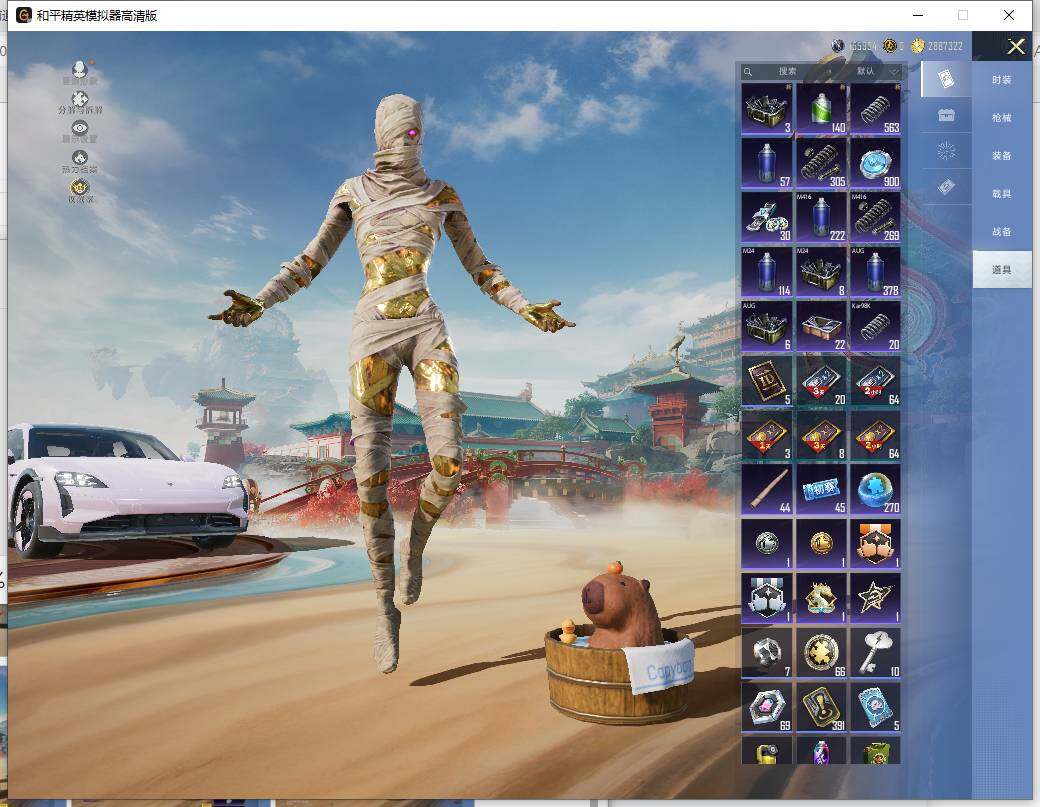
Task: Expand the 默认 sort dropdown
Action: (x=876, y=71)
